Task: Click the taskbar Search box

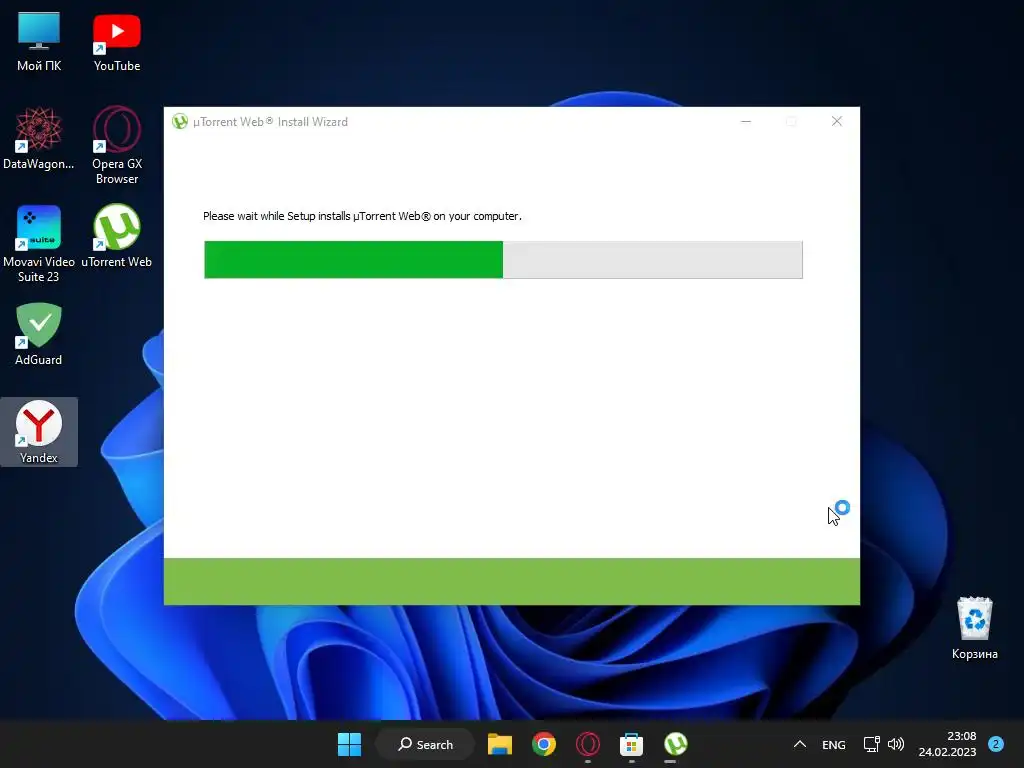Action: click(425, 744)
